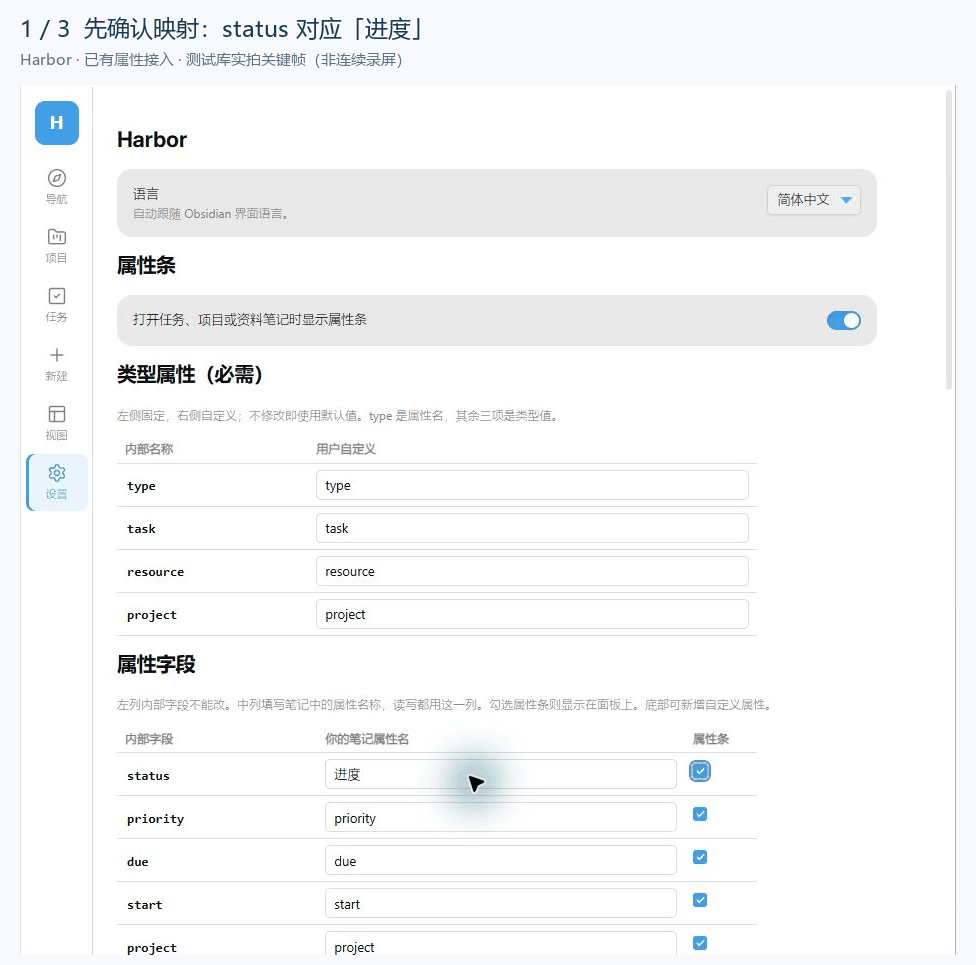Click the priority internal field label
Screen dimensions: 976x965
pyautogui.click(x=156, y=819)
